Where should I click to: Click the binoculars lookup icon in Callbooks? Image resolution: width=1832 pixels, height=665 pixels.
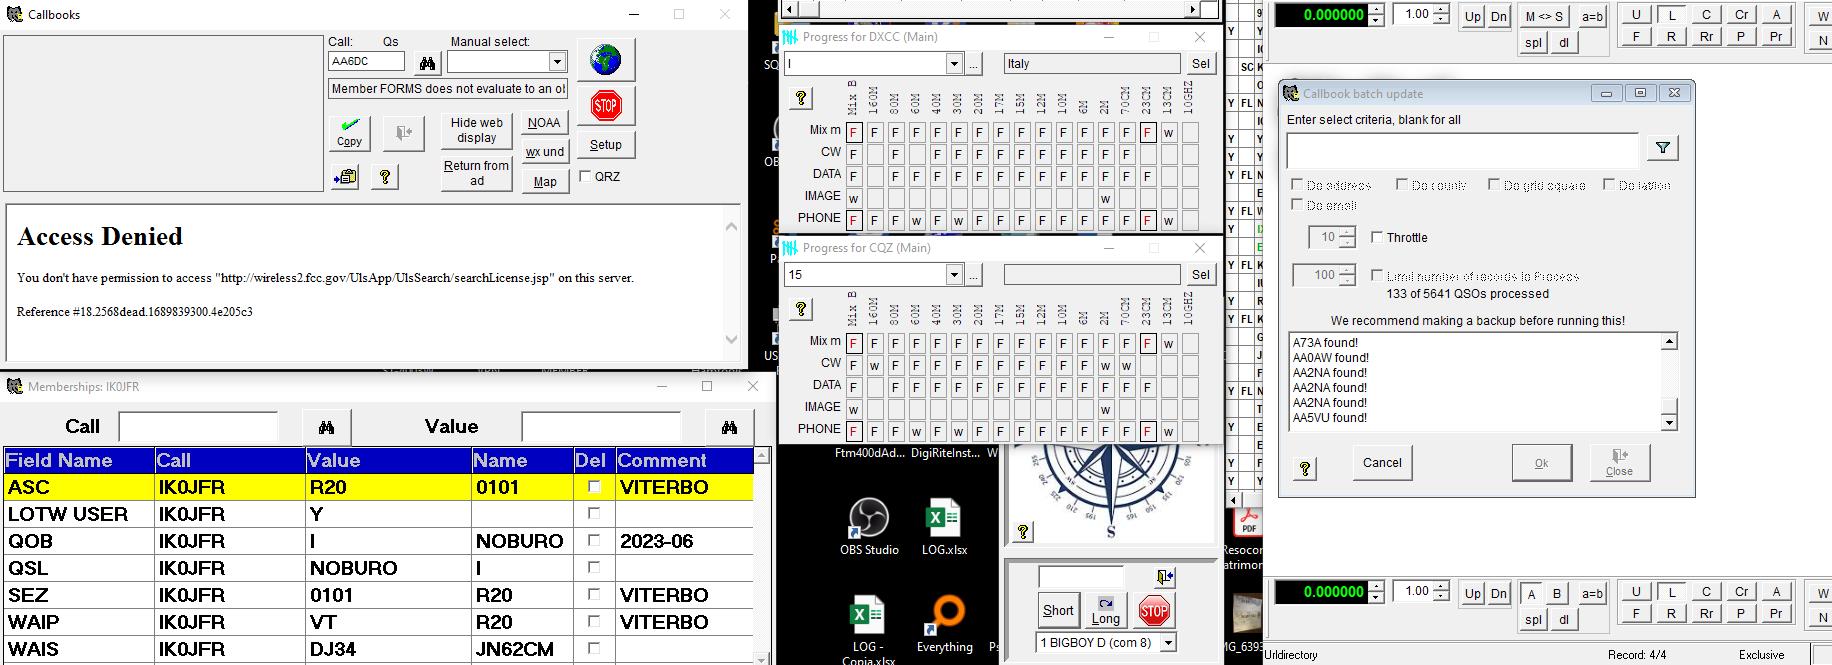[x=427, y=63]
